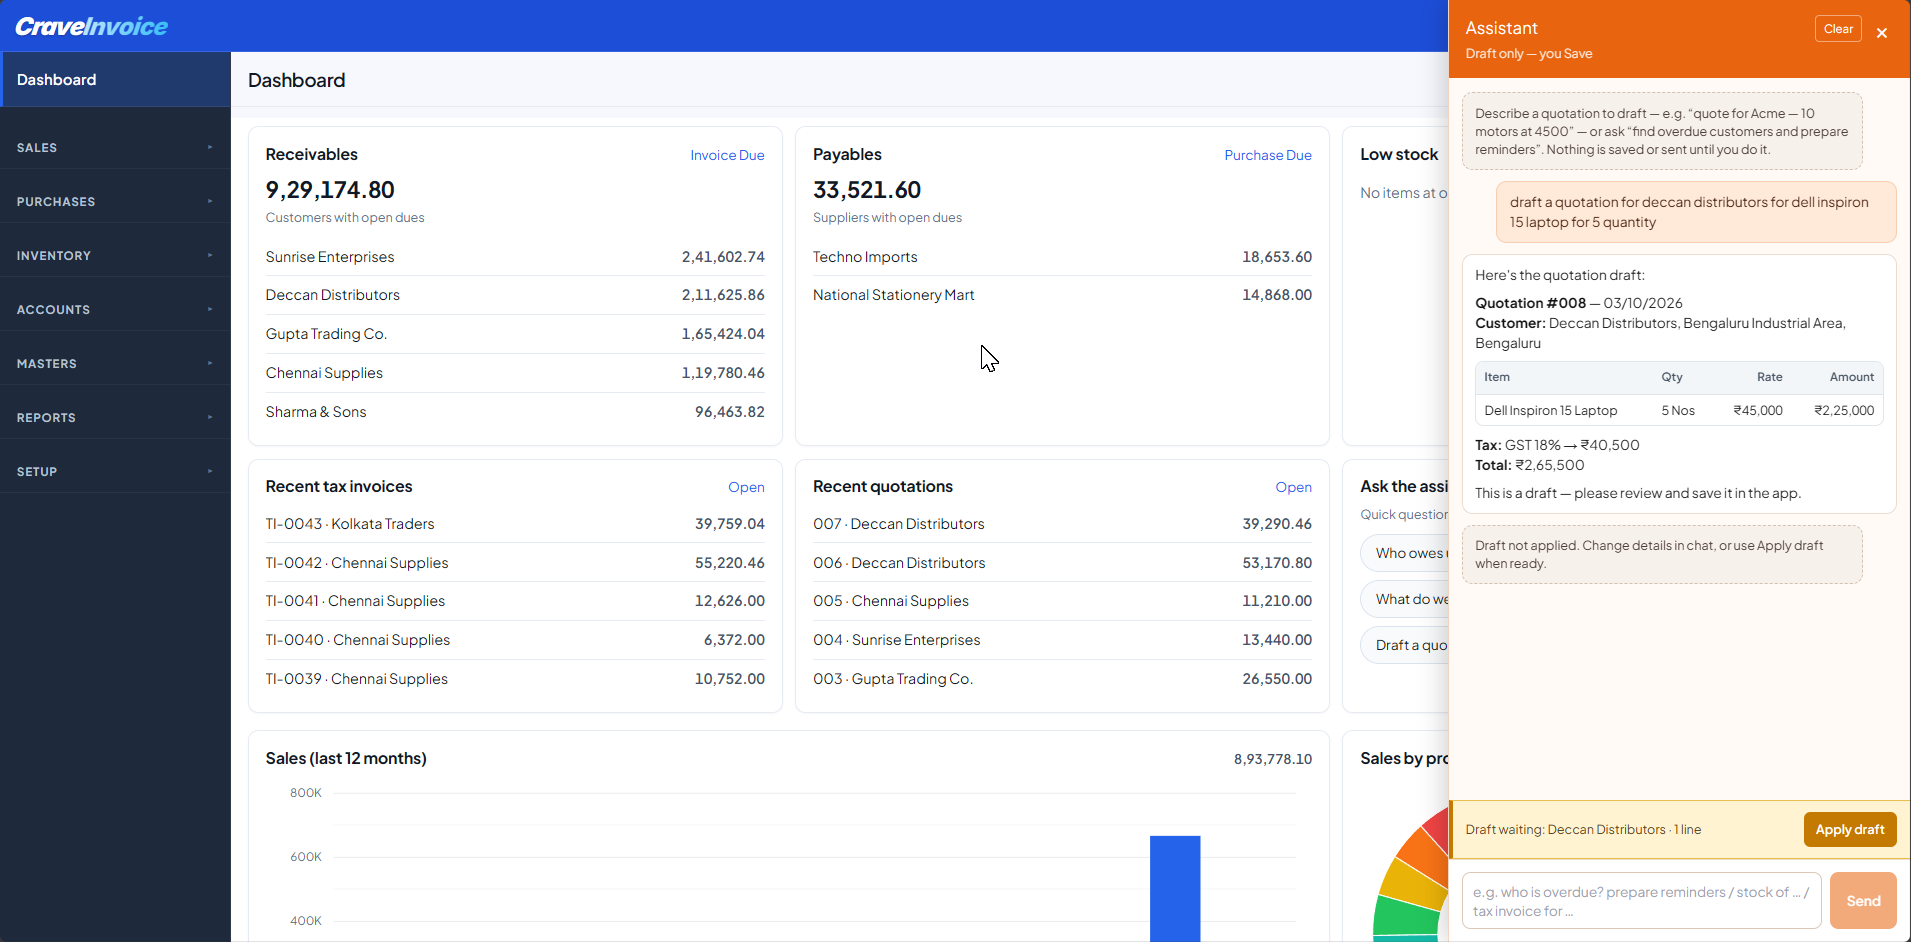
Task: Click the 'Who owes' quick question chip
Action: coord(1405,553)
